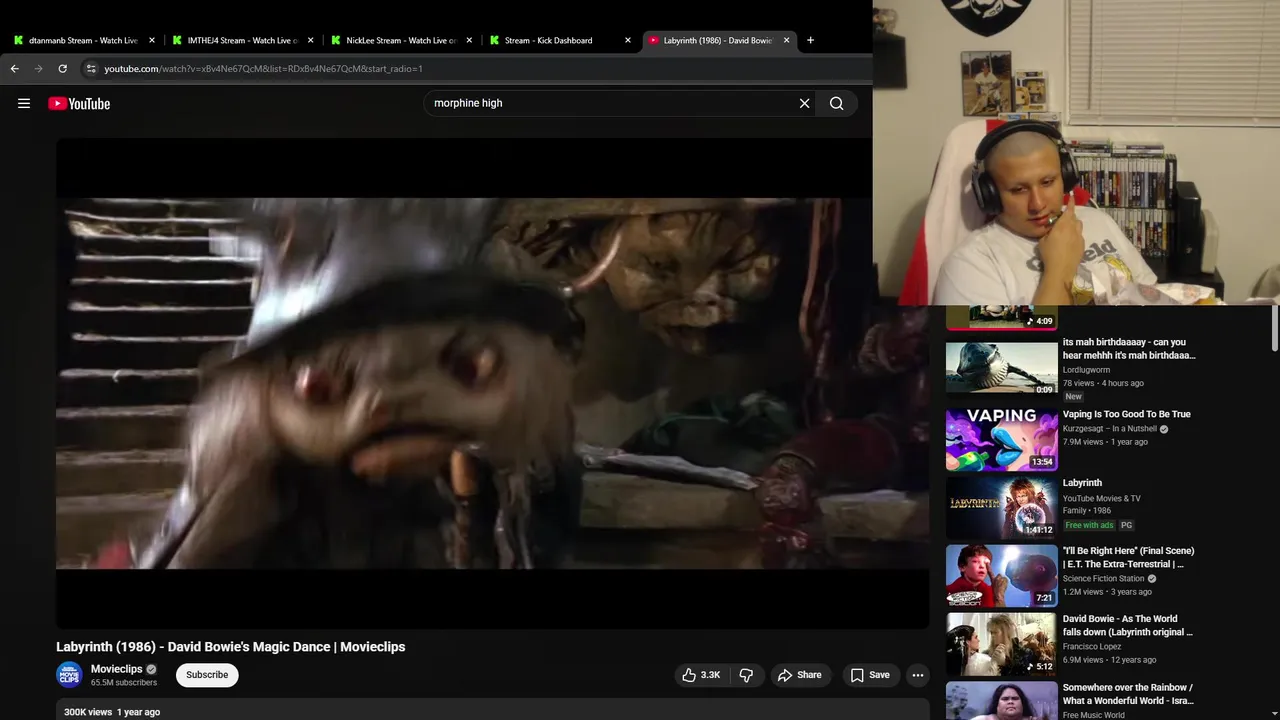
Task: Click 'Free with ads' badge
Action: [x=1088, y=525]
